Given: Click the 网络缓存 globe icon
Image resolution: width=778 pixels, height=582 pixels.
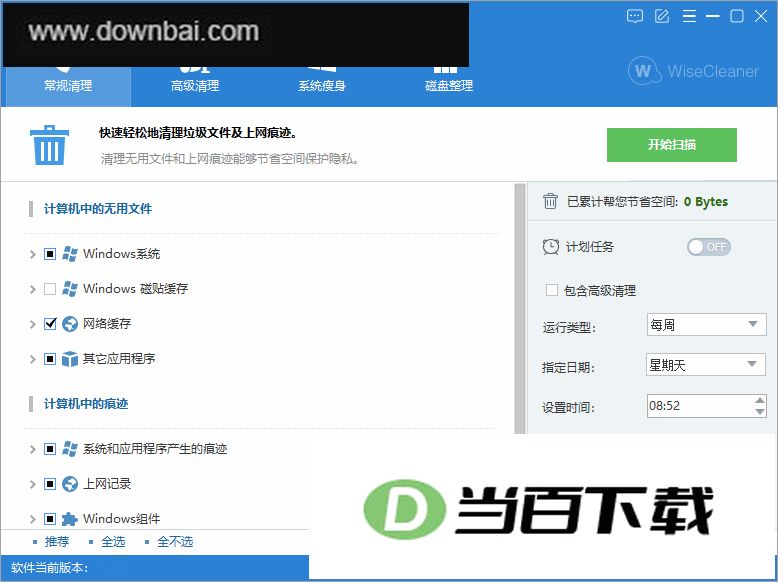Looking at the screenshot, I should pyautogui.click(x=70, y=324).
